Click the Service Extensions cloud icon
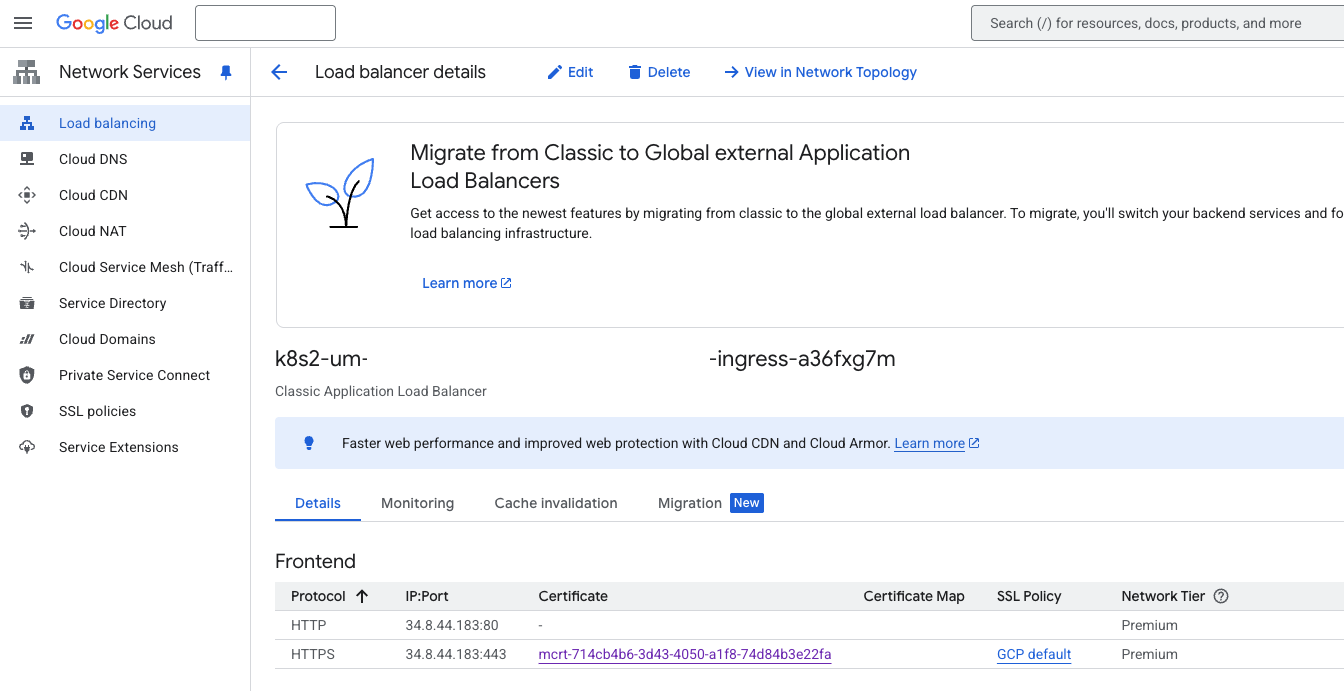1344x691 pixels. (27, 447)
